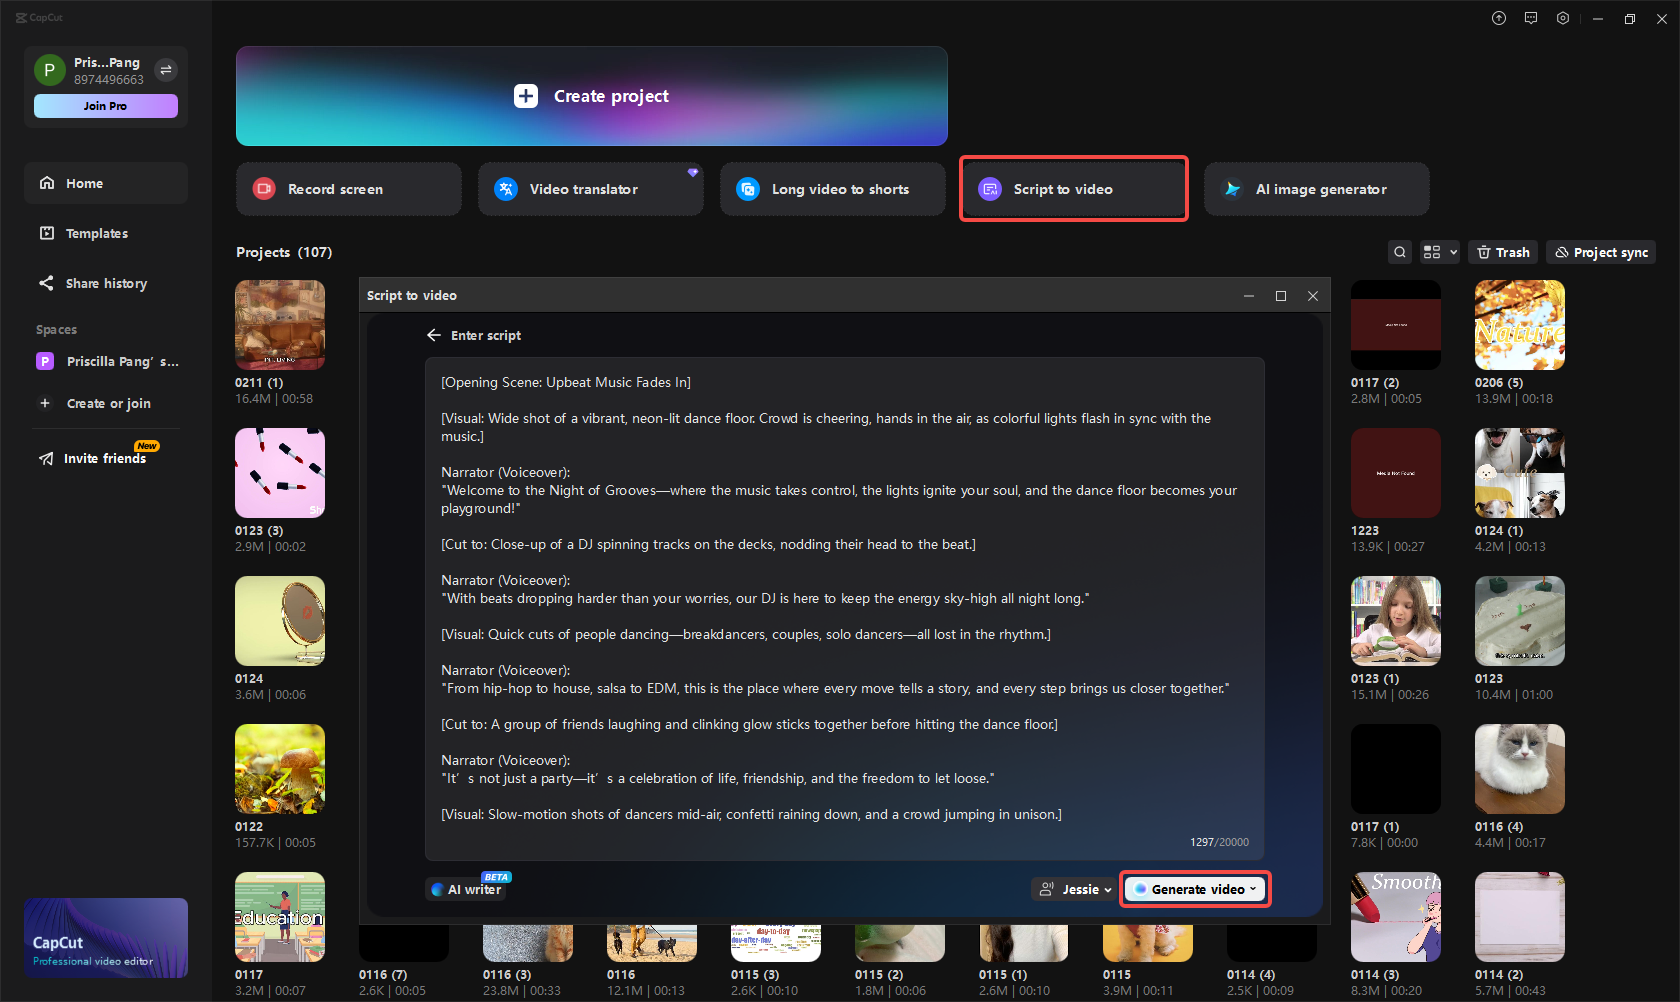Screen dimensions: 1680x1002
Task: Click the 1297/20000 character counter
Action: [1219, 842]
